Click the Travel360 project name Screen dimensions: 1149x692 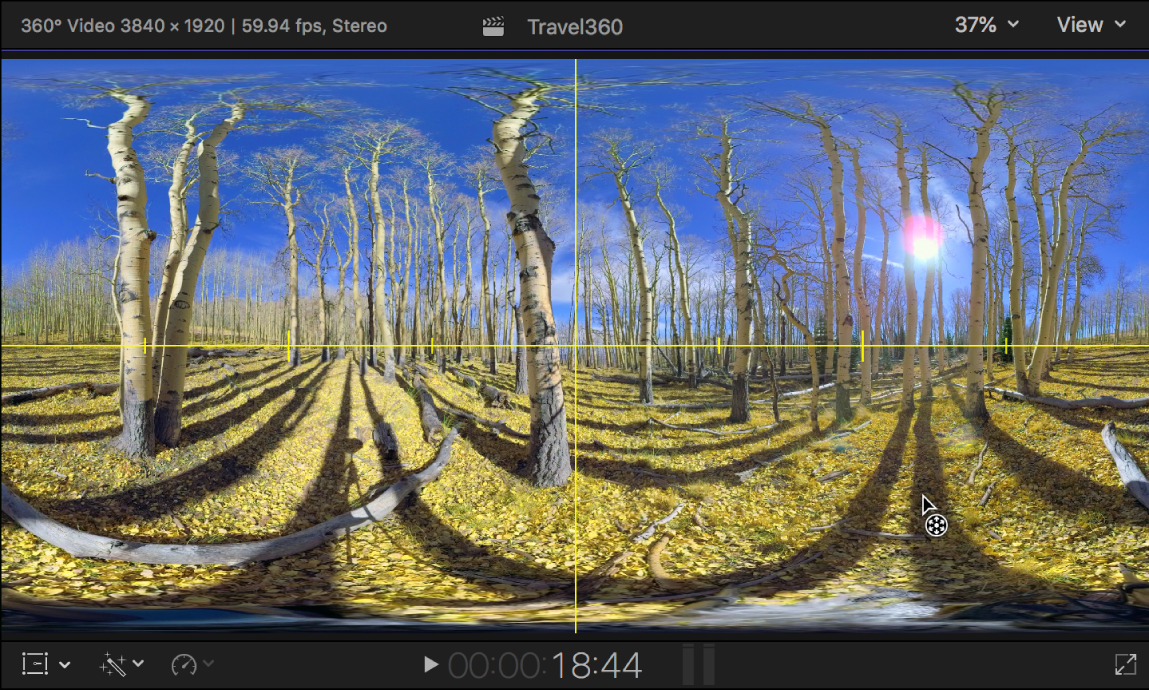click(575, 26)
